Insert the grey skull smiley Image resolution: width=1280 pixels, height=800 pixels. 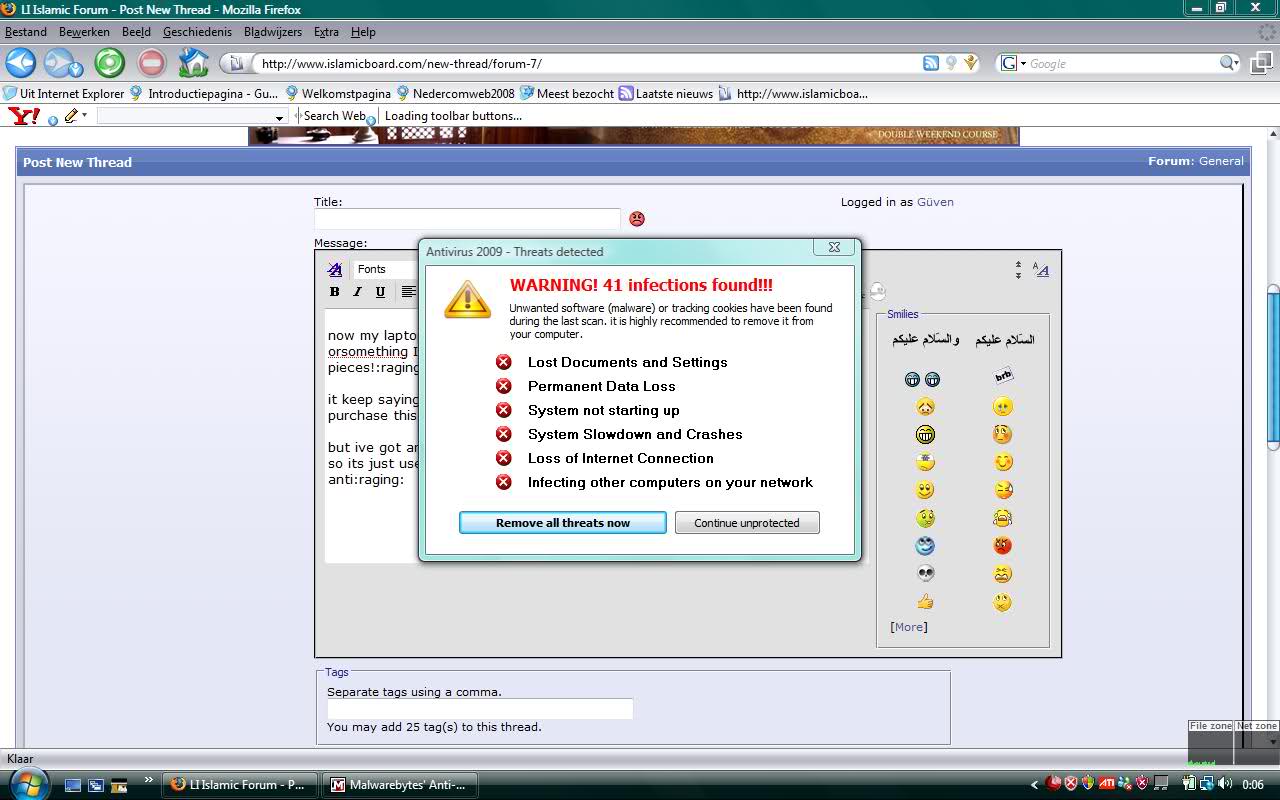click(925, 574)
